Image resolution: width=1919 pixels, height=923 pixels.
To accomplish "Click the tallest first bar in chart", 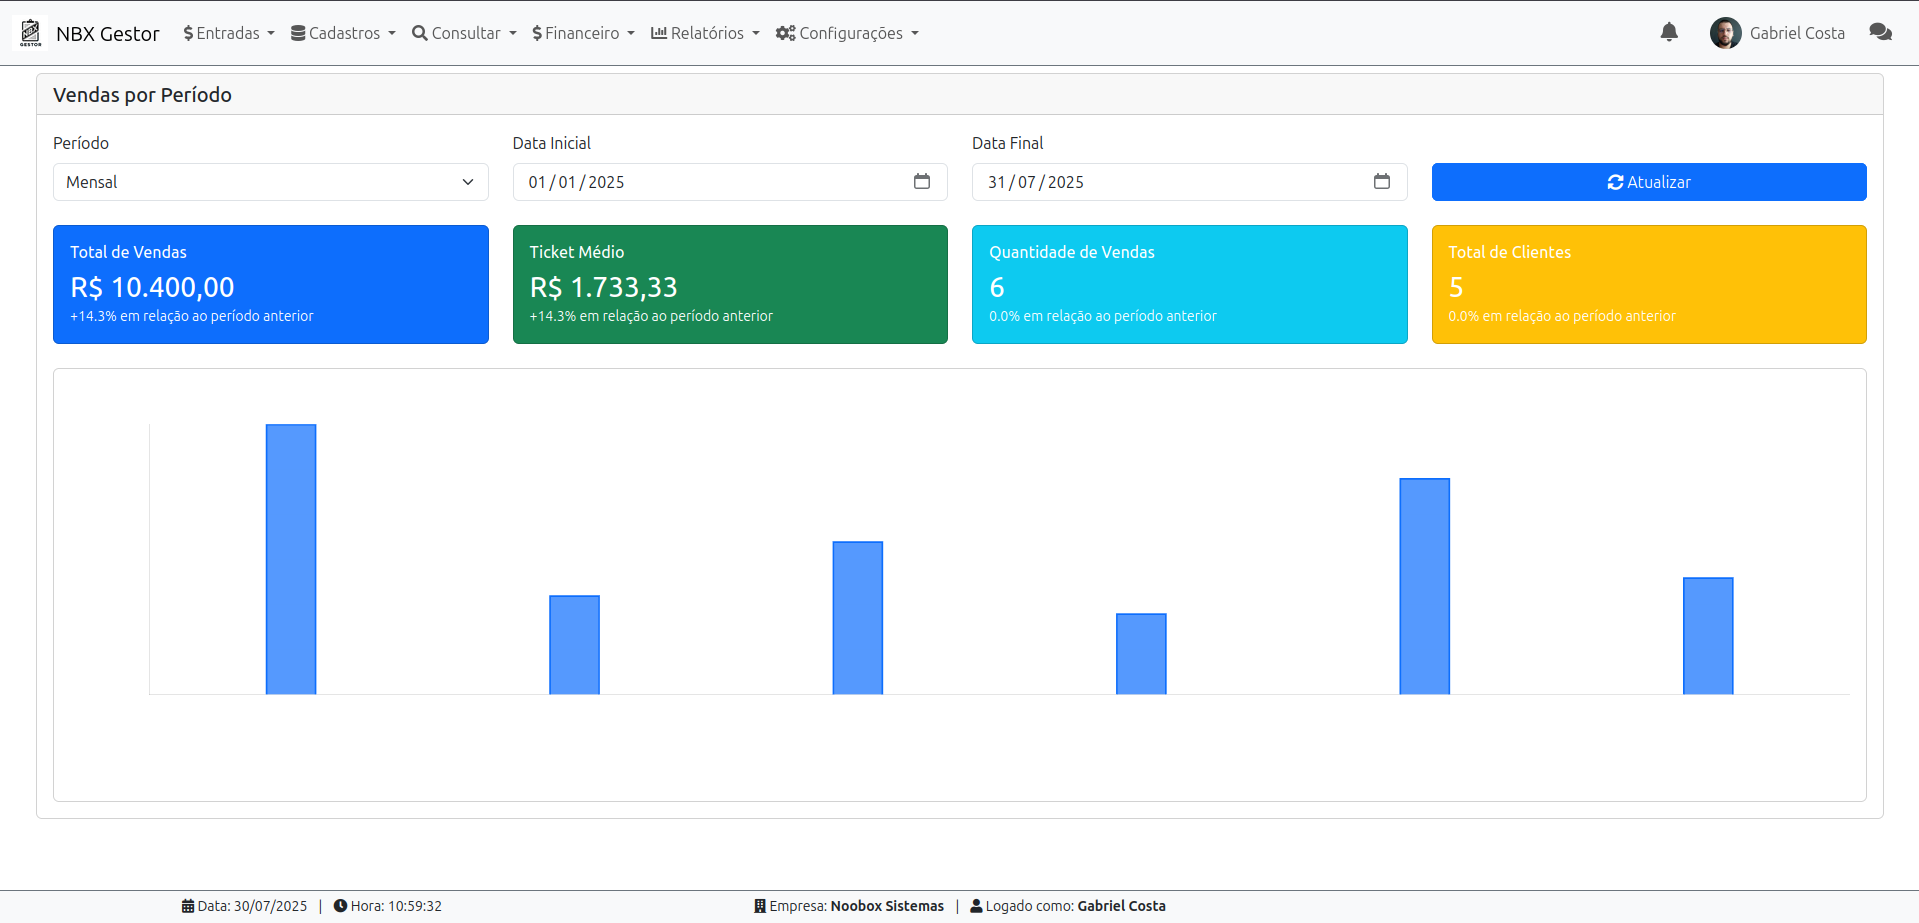I will (x=291, y=559).
